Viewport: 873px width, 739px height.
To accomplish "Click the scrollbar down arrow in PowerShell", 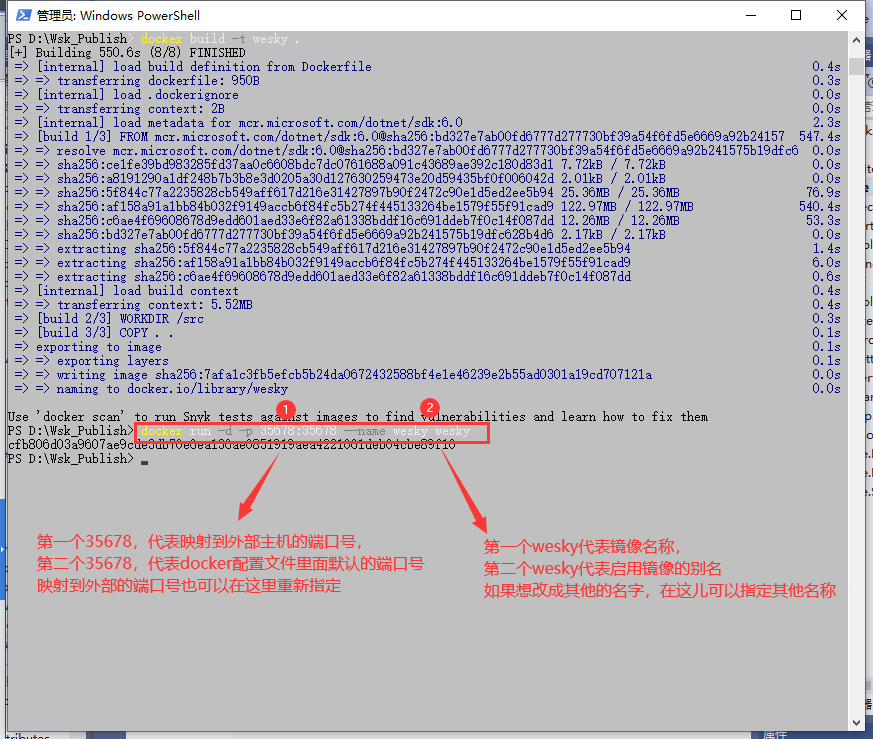I will pos(856,723).
